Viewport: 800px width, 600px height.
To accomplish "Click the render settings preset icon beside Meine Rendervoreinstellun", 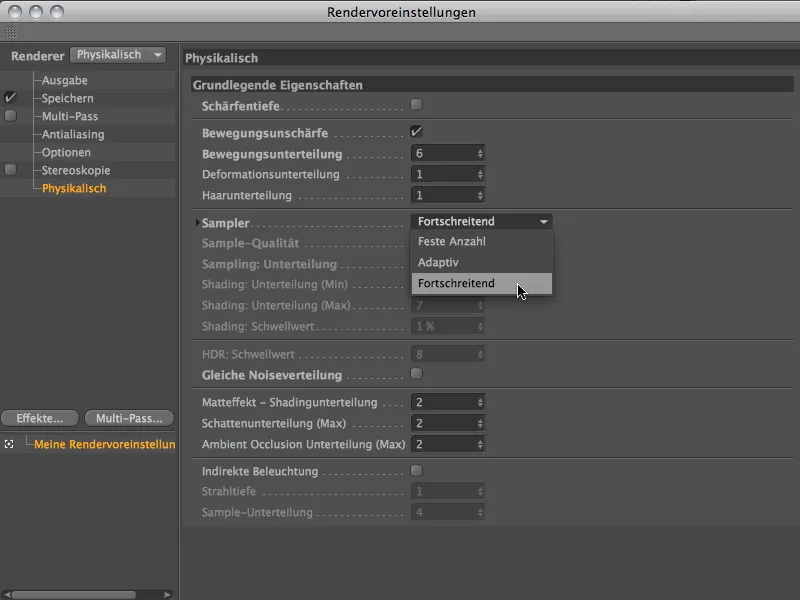I will 9,444.
